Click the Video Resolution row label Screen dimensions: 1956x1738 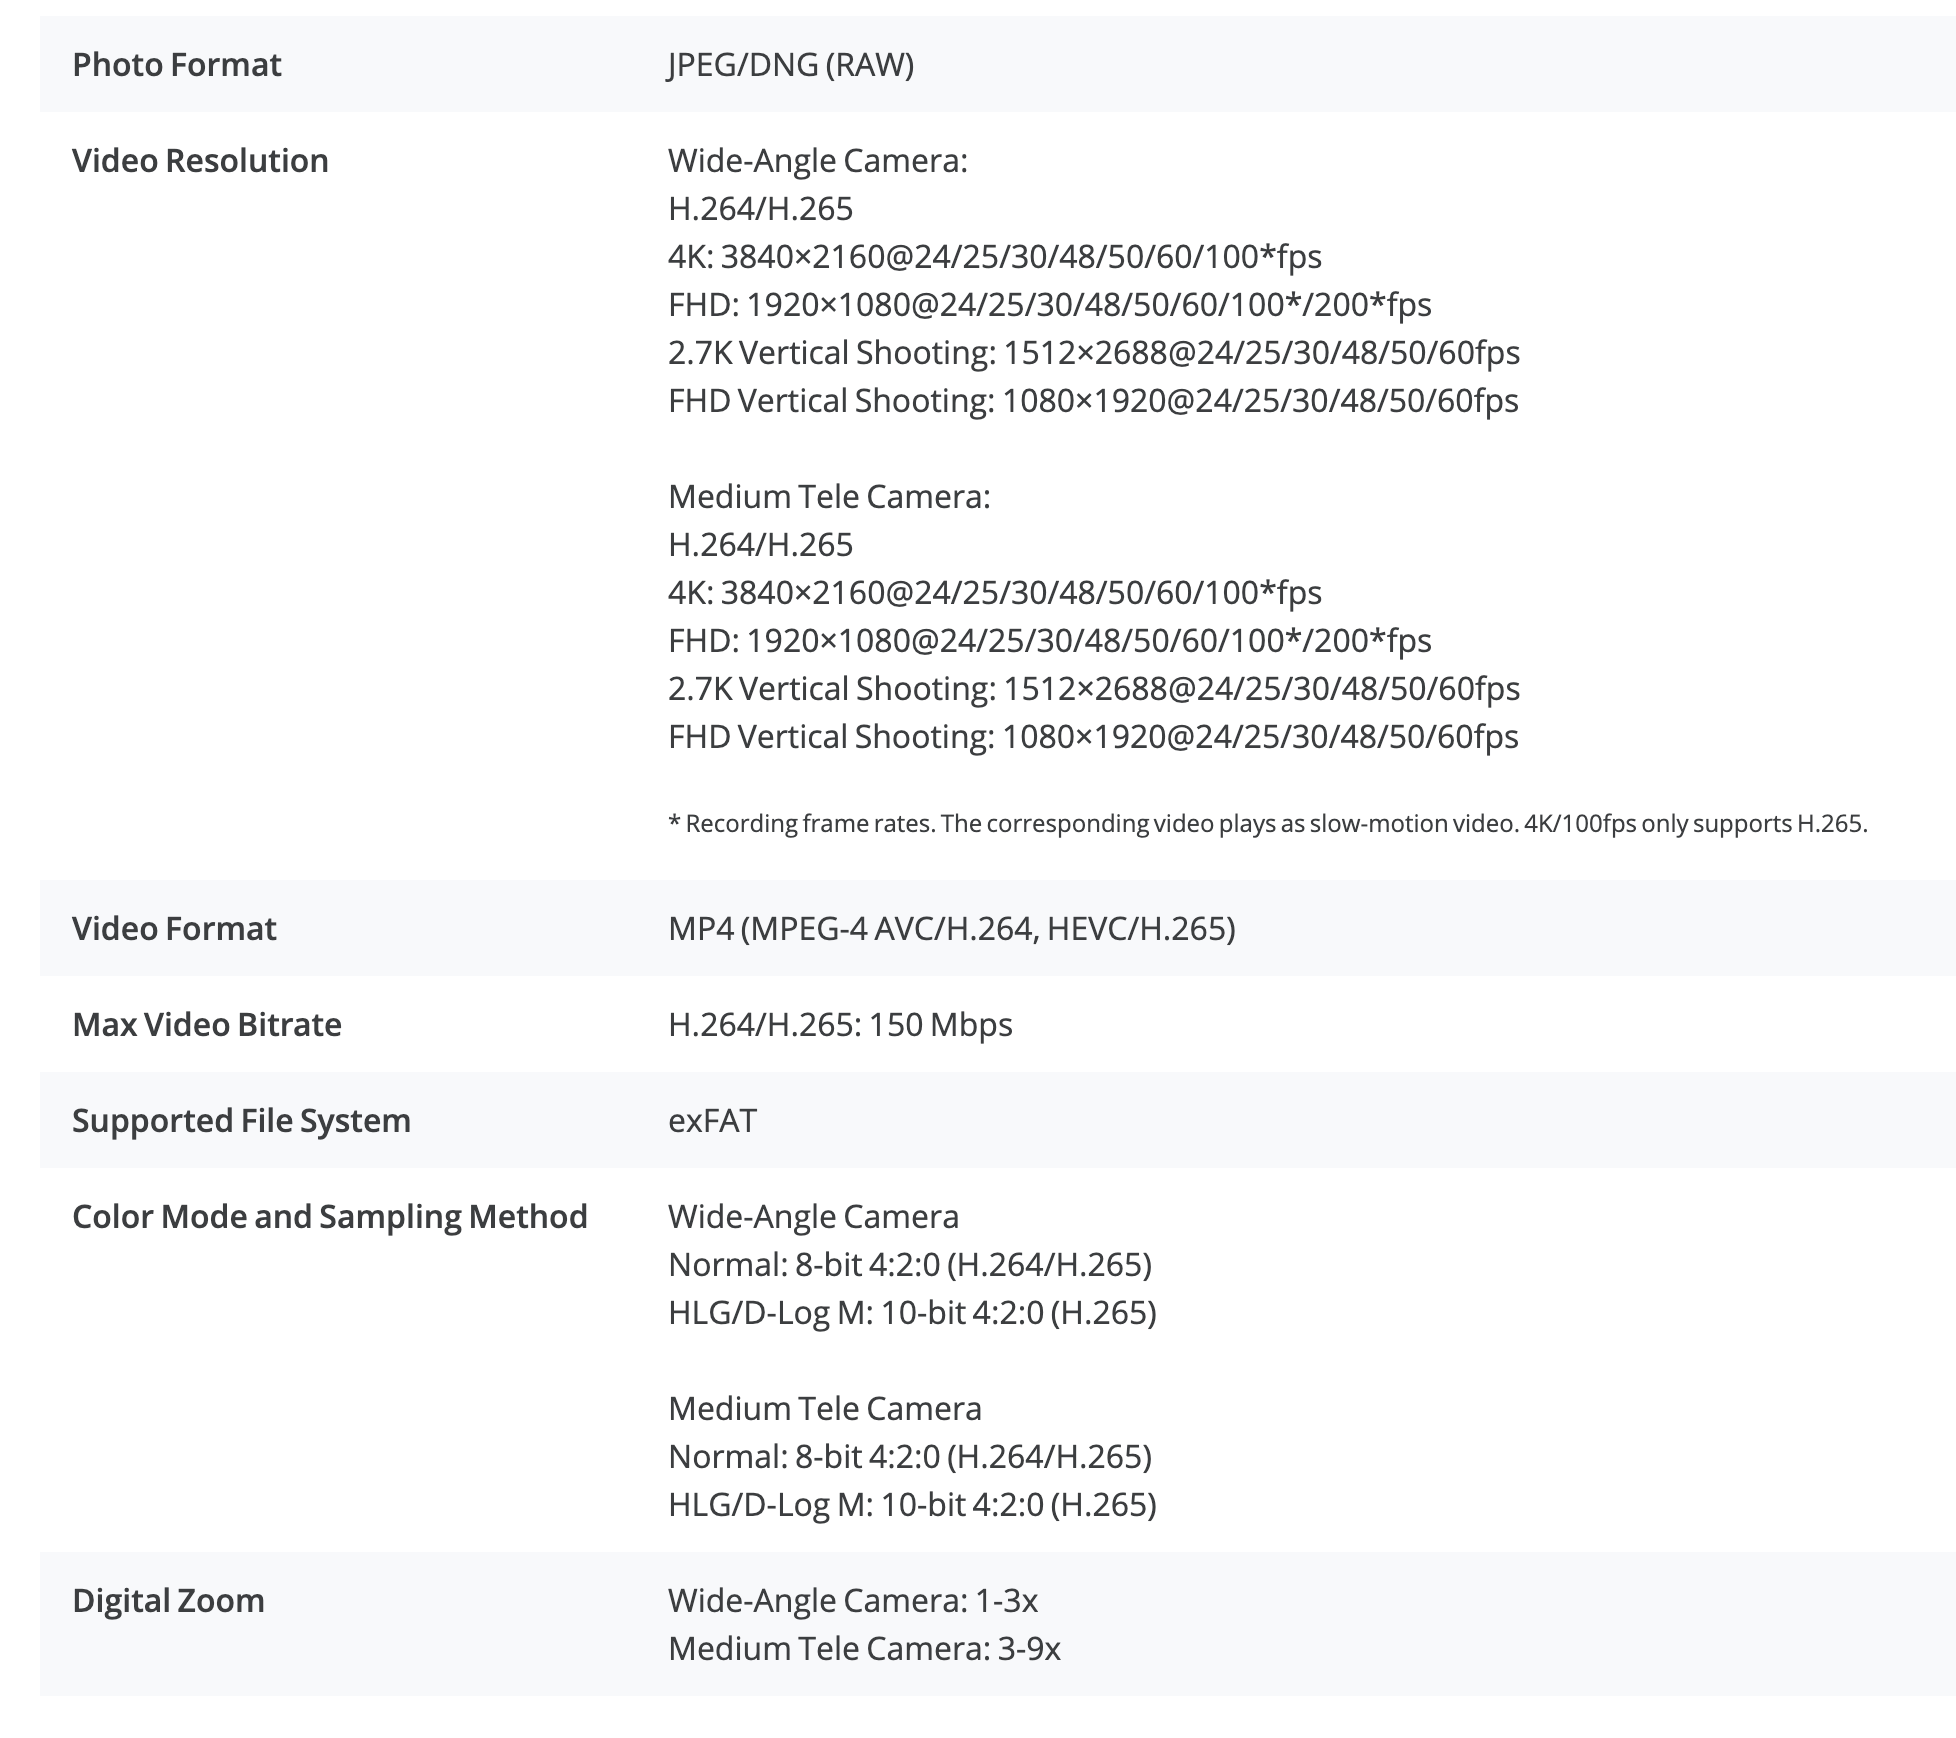point(200,161)
